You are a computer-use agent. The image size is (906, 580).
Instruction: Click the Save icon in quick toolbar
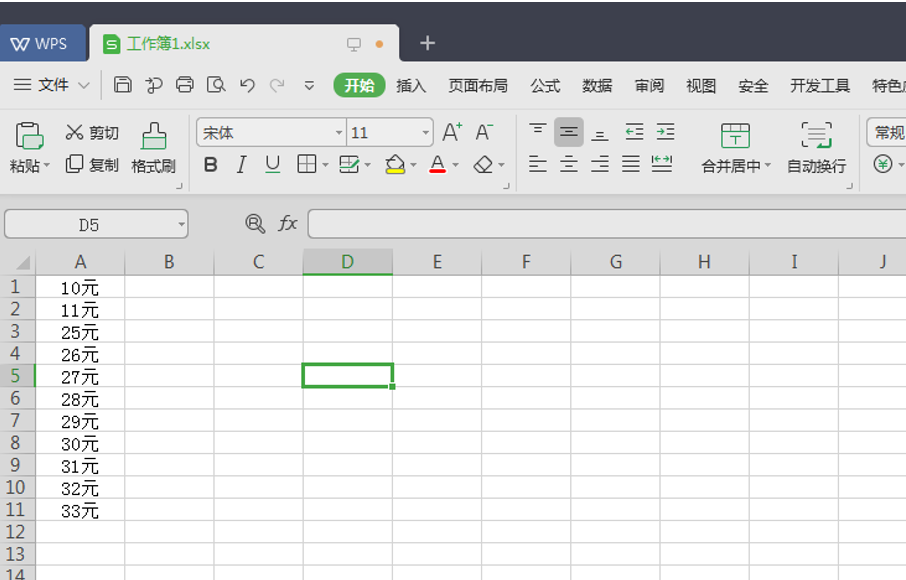coord(122,85)
